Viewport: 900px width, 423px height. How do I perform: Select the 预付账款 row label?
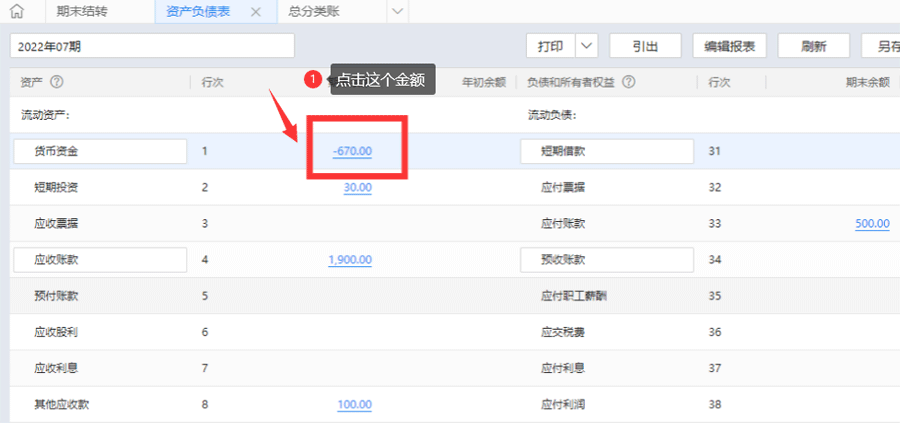[56, 296]
